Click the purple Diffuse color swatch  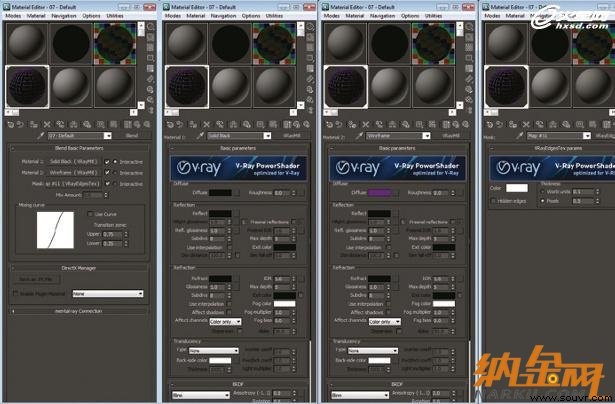(x=379, y=193)
